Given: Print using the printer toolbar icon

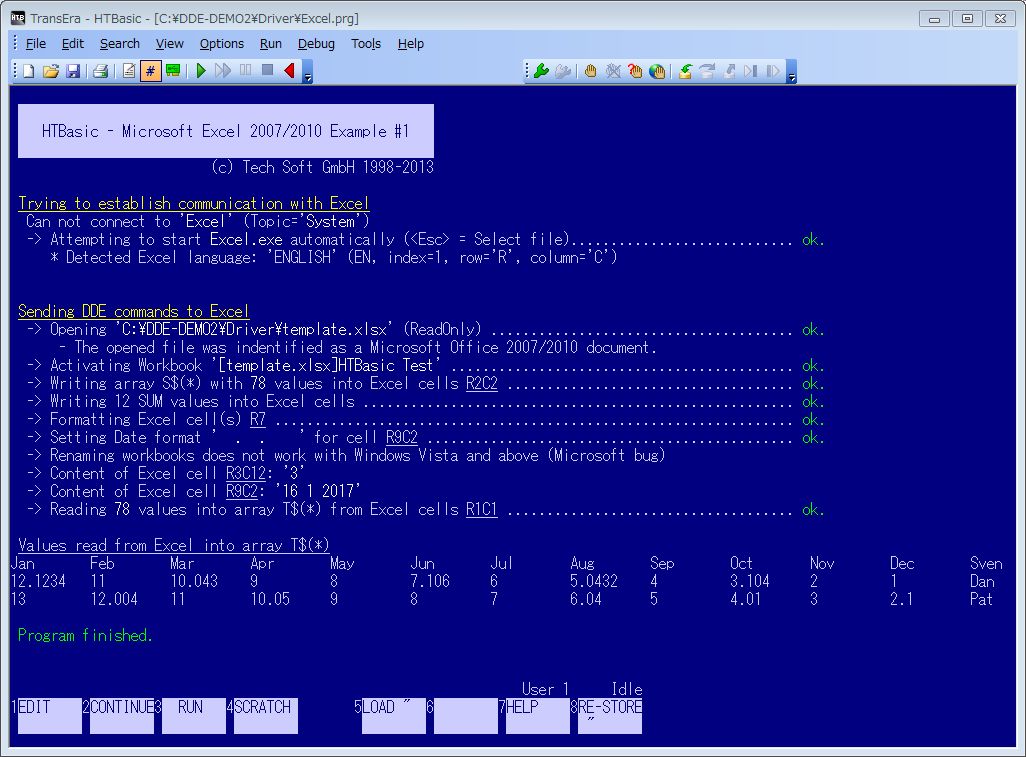Looking at the screenshot, I should click(100, 71).
